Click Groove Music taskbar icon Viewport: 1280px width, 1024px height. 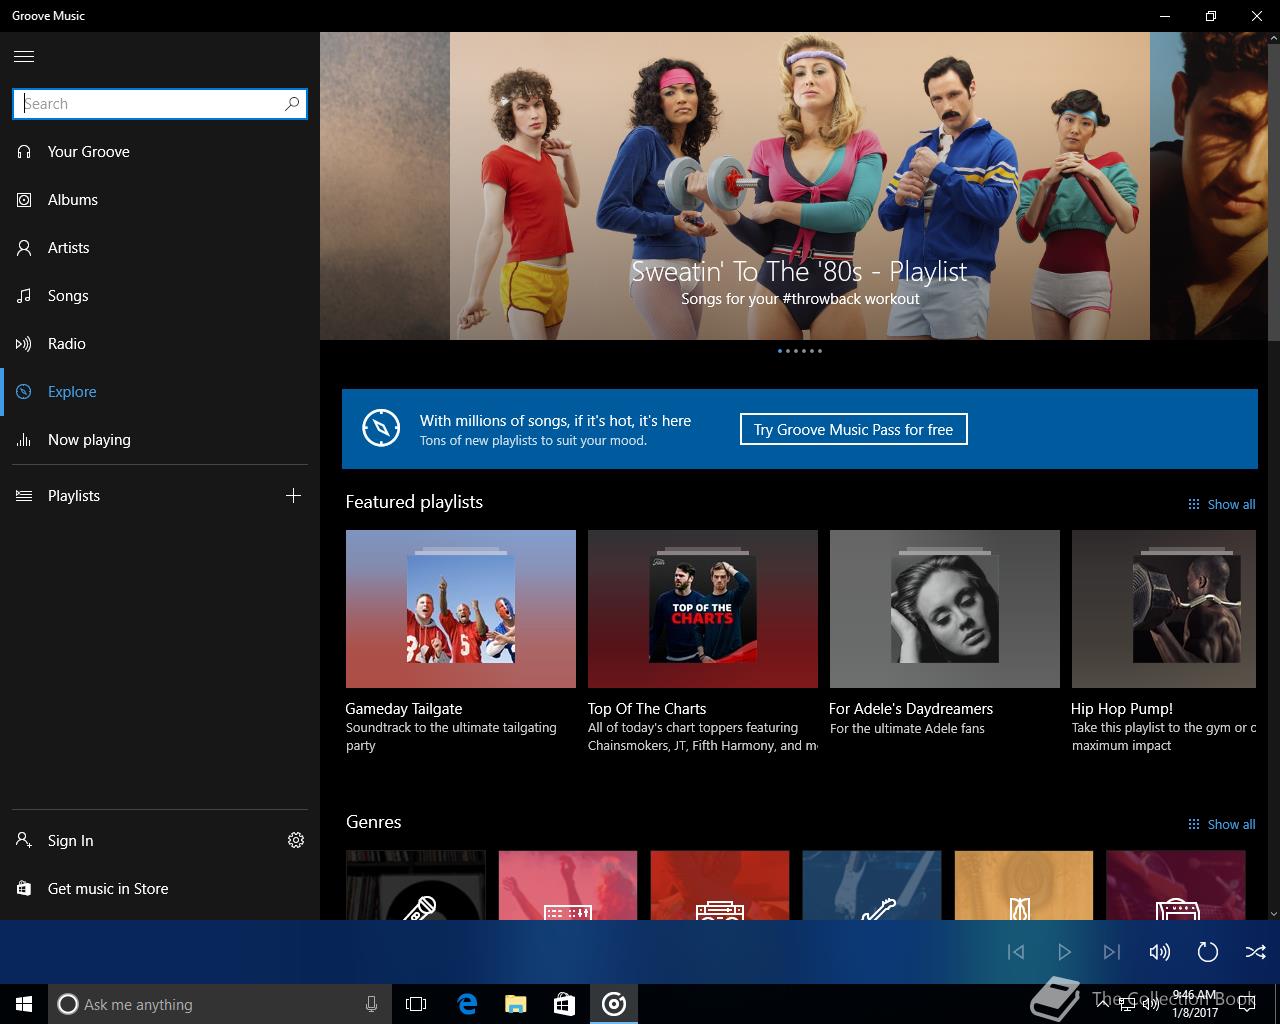coord(614,1004)
